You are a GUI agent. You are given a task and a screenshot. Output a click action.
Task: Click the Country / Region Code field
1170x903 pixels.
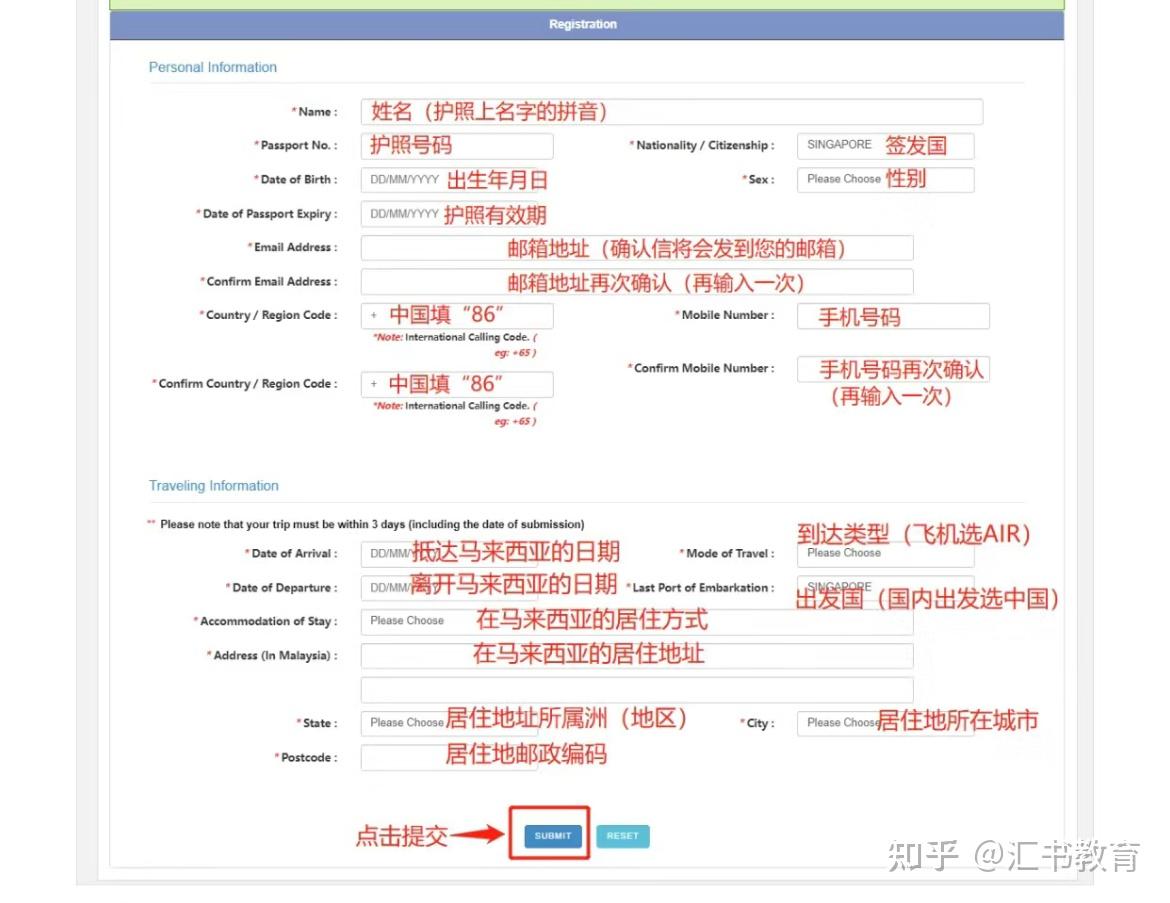pos(456,315)
